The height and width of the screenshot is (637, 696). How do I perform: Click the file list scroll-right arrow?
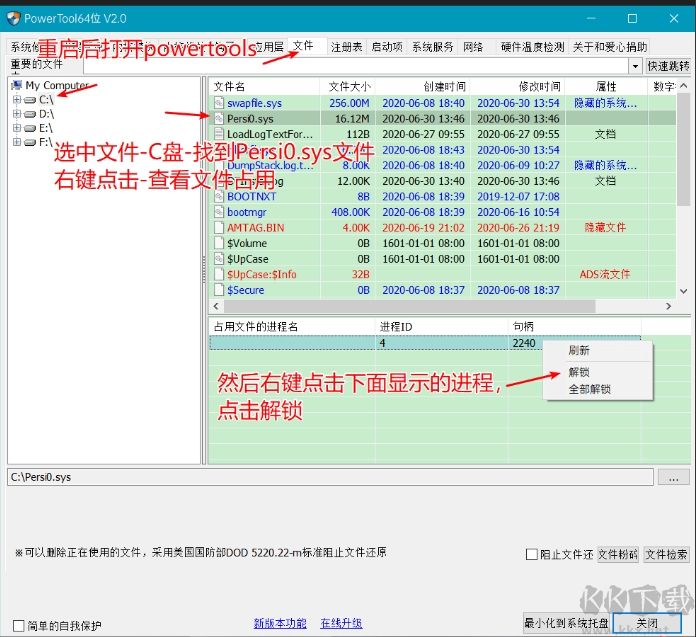coord(668,306)
